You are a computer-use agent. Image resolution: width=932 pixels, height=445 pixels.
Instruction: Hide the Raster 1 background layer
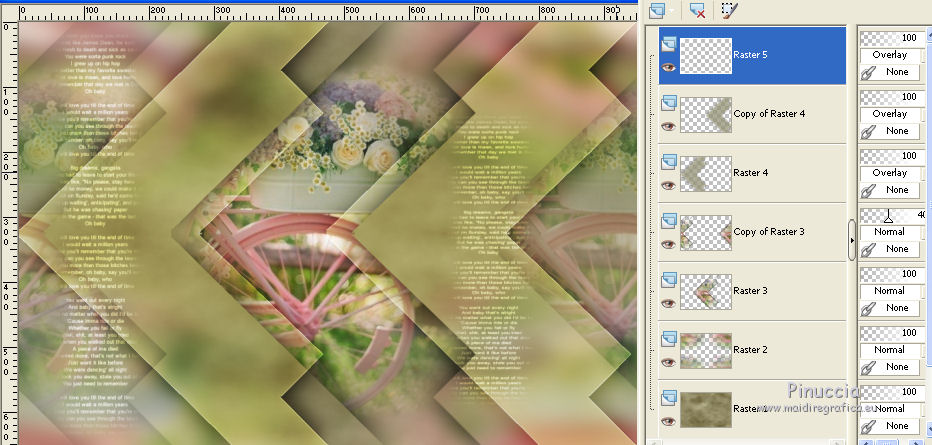click(669, 421)
